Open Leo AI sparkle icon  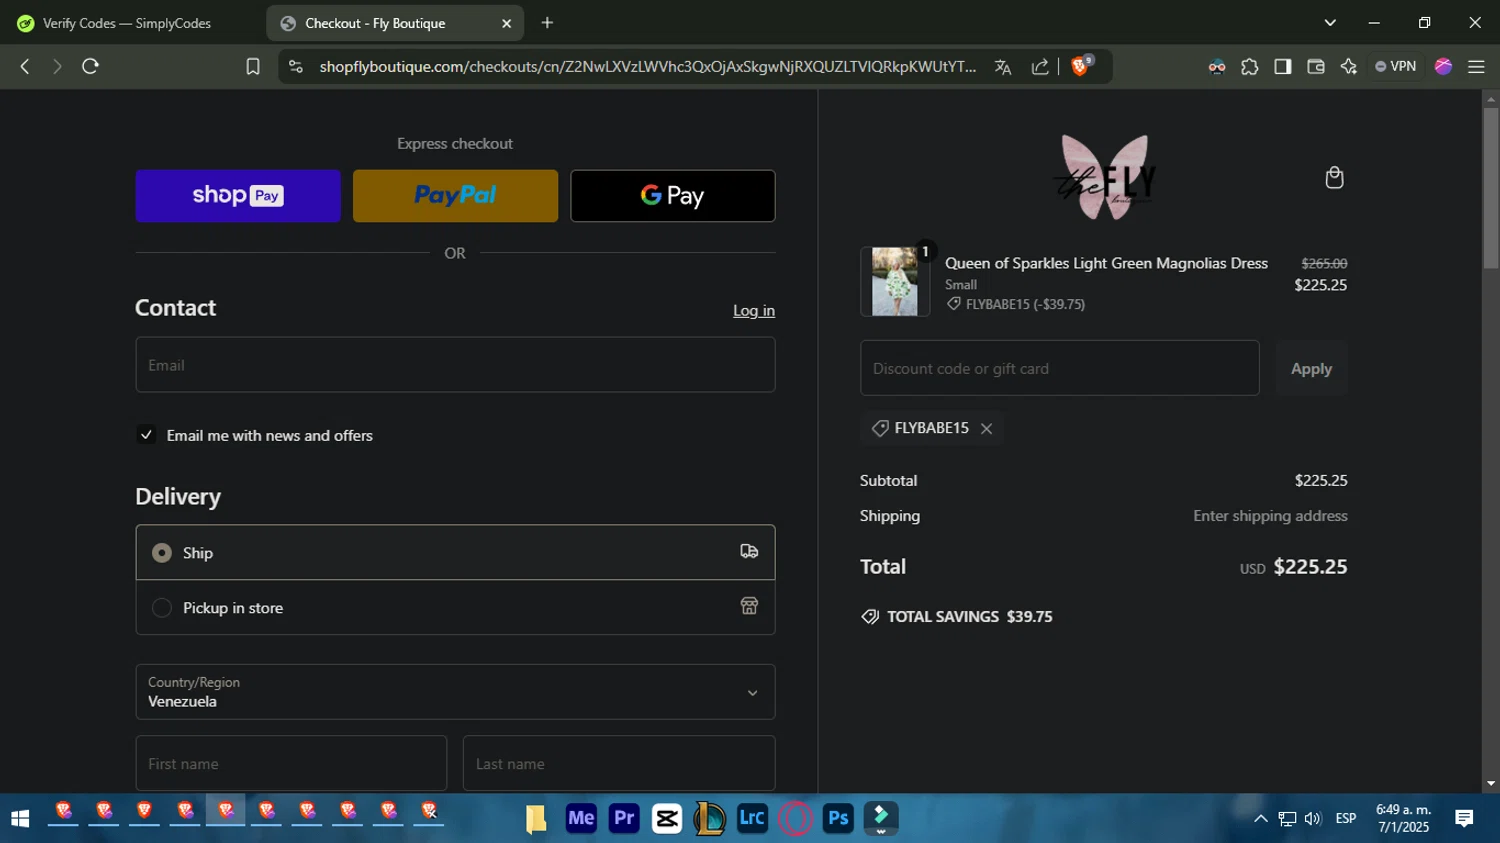point(1349,66)
